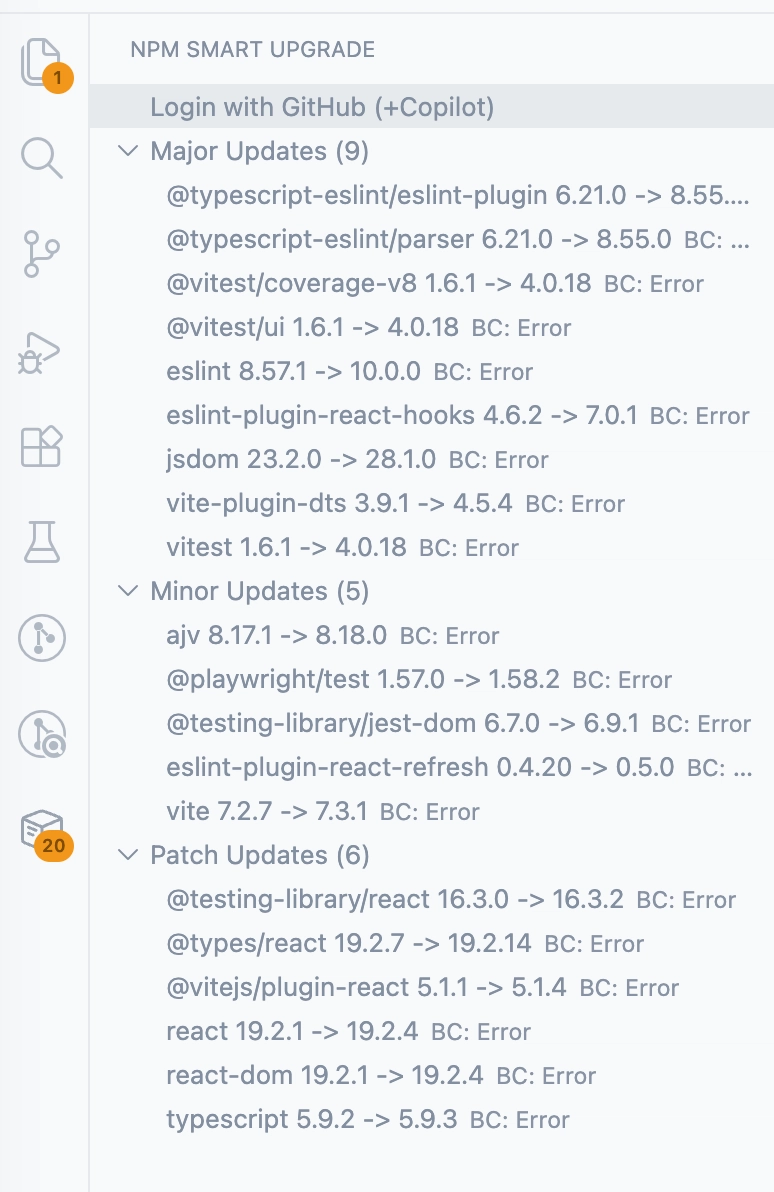The image size is (774, 1192).
Task: Open the Search panel
Action: coord(41,158)
